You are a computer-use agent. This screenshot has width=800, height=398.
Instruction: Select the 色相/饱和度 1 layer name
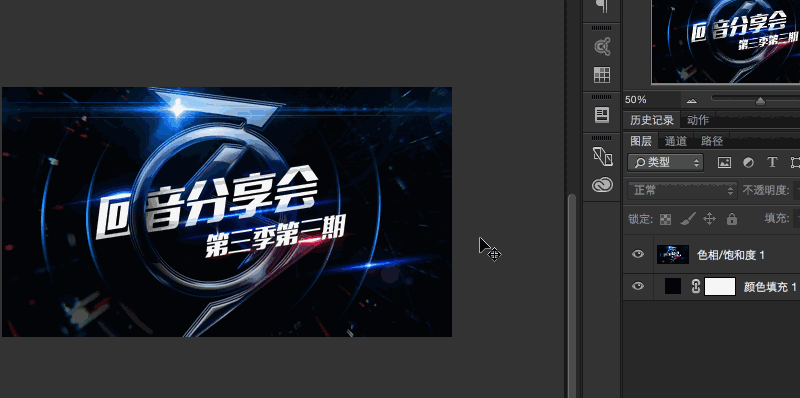[731, 255]
